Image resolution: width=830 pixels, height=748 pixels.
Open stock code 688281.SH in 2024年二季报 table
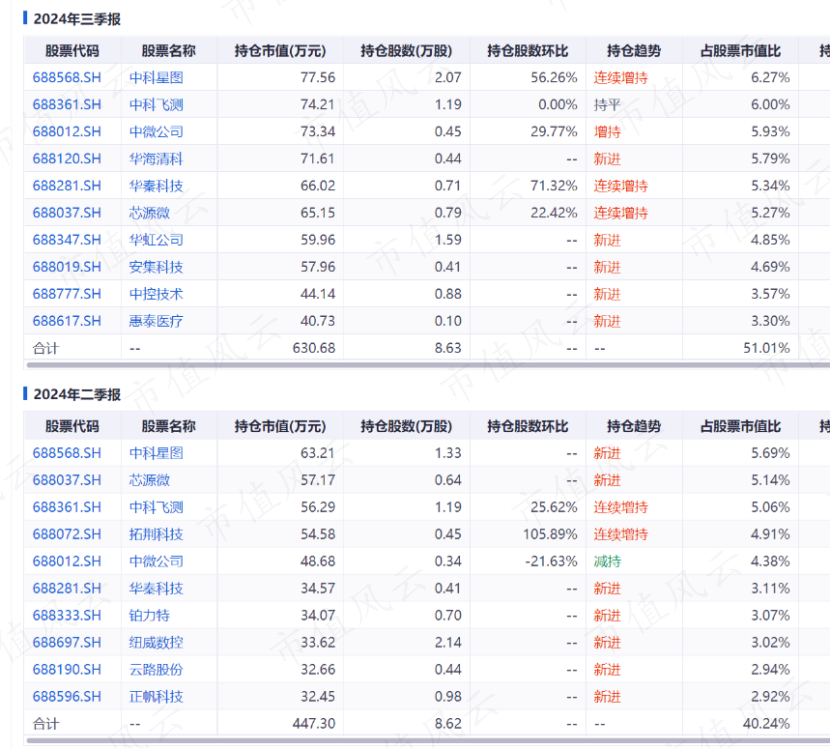click(67, 588)
